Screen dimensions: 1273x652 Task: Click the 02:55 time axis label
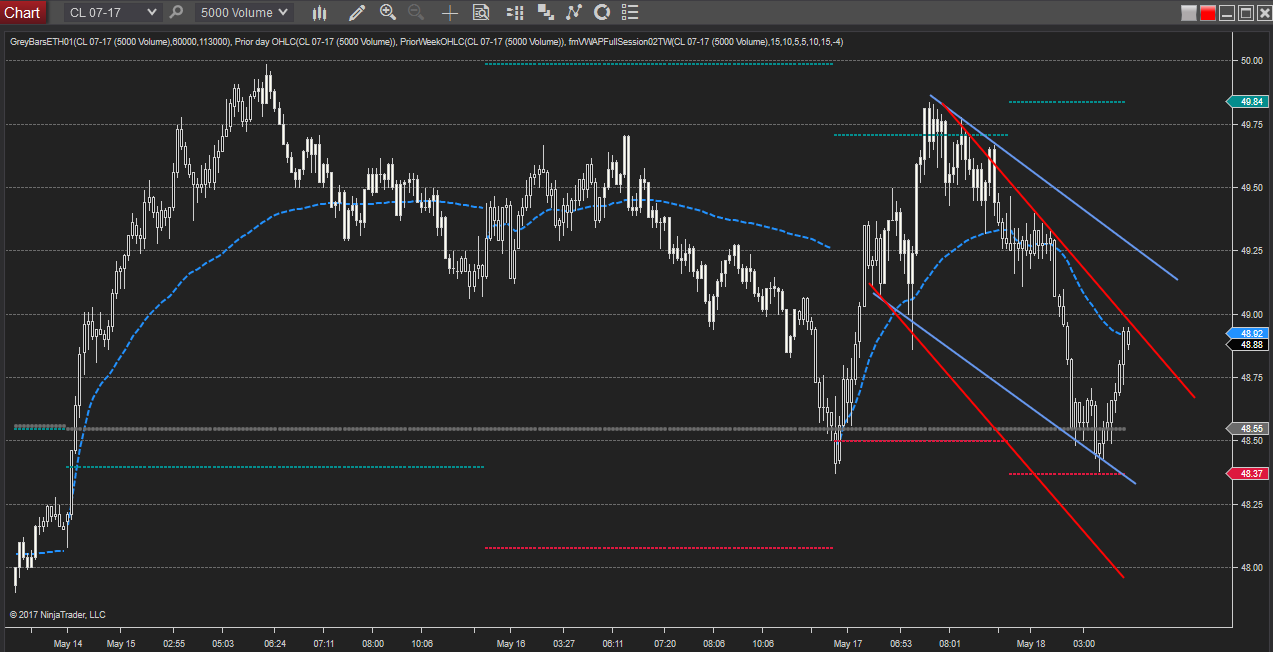[x=174, y=644]
